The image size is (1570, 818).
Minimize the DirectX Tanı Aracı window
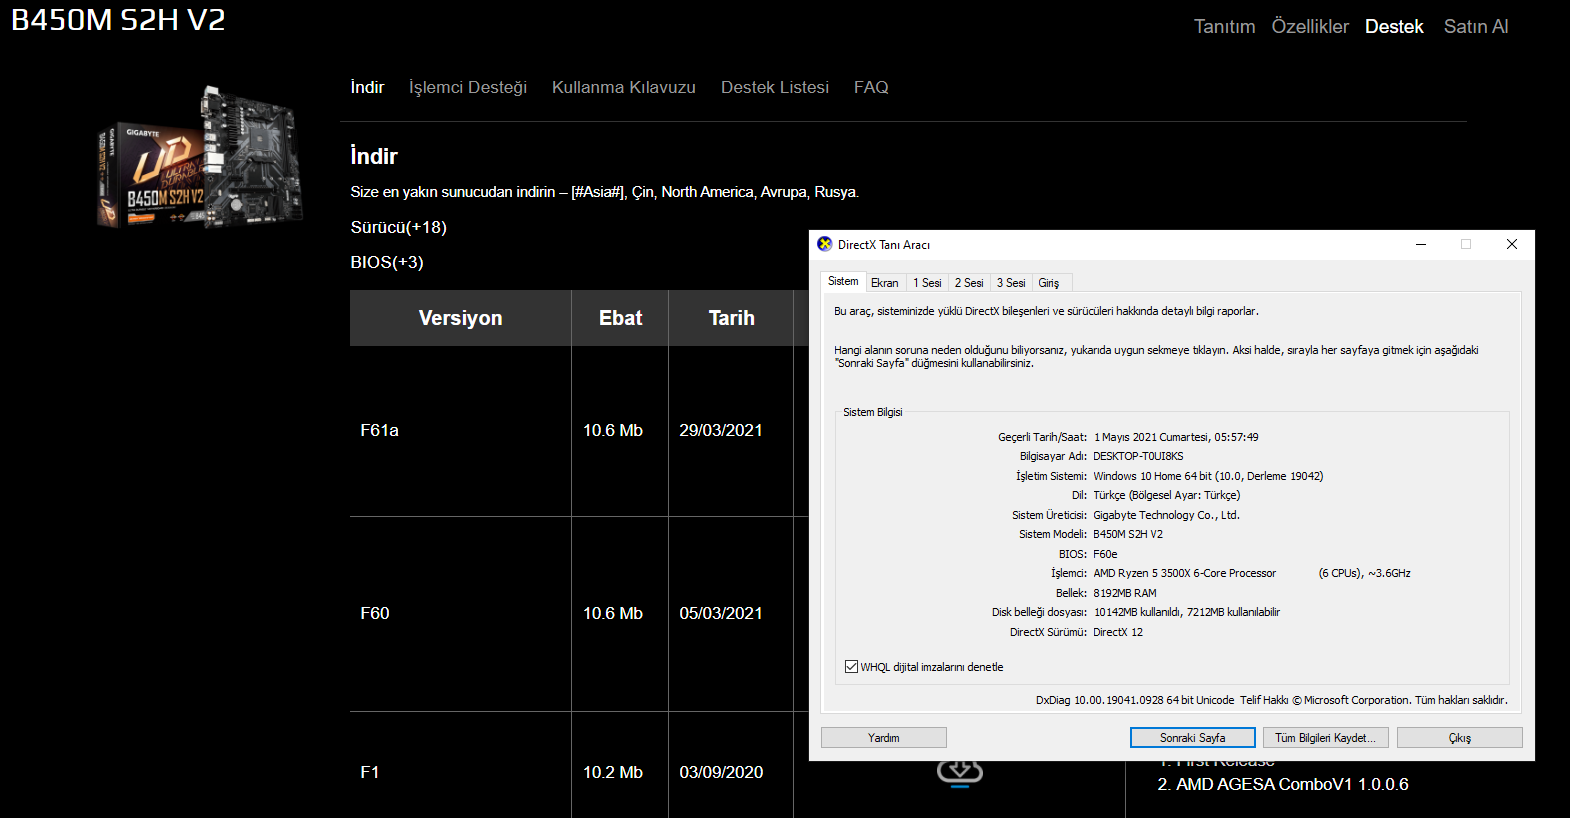click(1420, 244)
